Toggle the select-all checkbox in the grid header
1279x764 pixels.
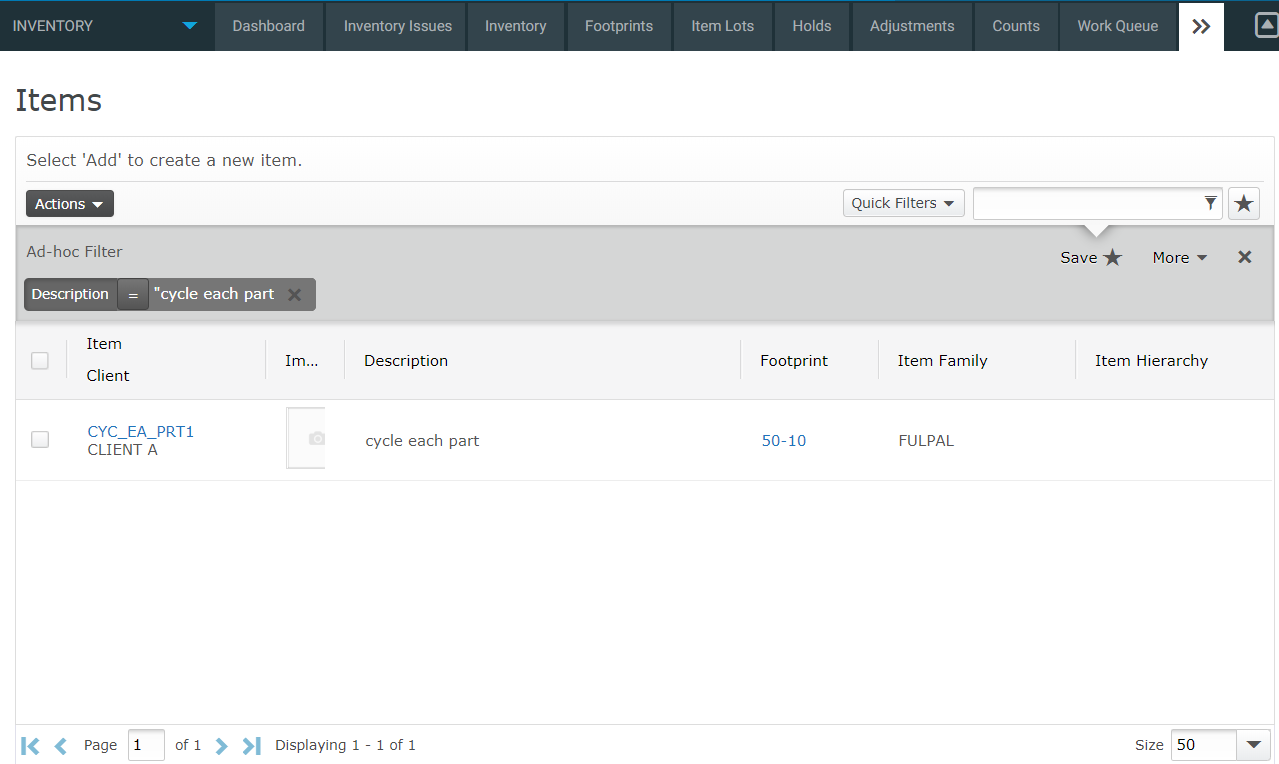[x=39, y=360]
